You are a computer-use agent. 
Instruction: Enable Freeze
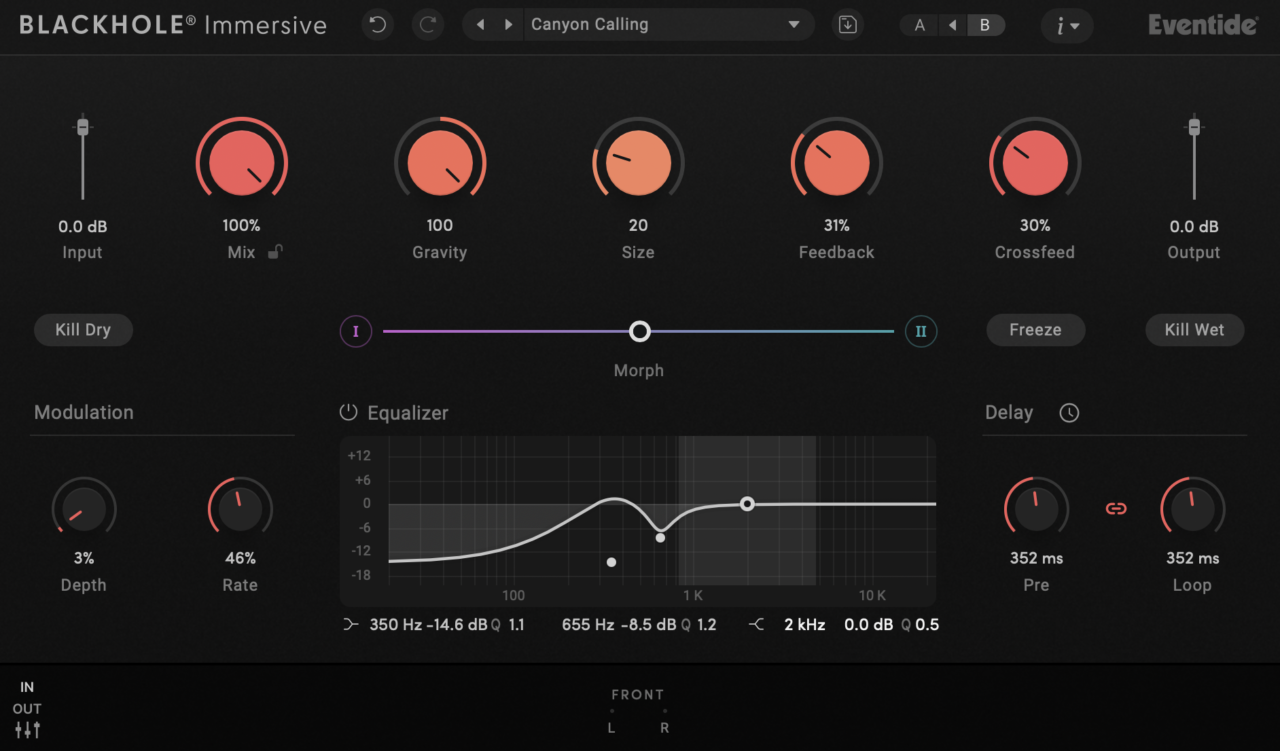tap(1035, 330)
